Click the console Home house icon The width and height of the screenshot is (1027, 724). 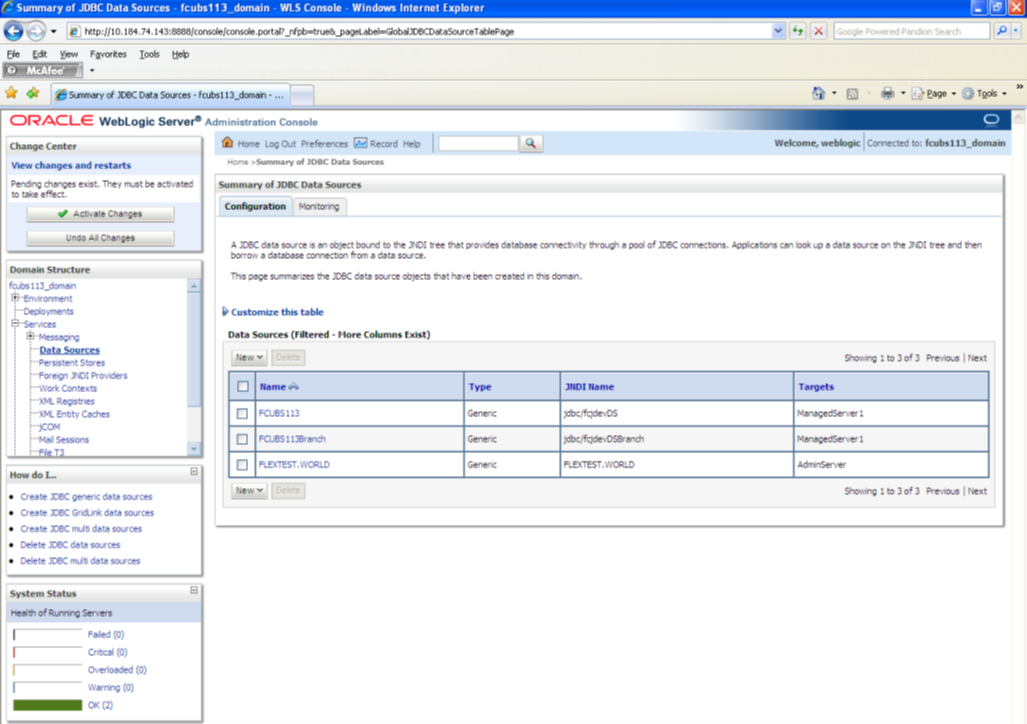[x=227, y=143]
